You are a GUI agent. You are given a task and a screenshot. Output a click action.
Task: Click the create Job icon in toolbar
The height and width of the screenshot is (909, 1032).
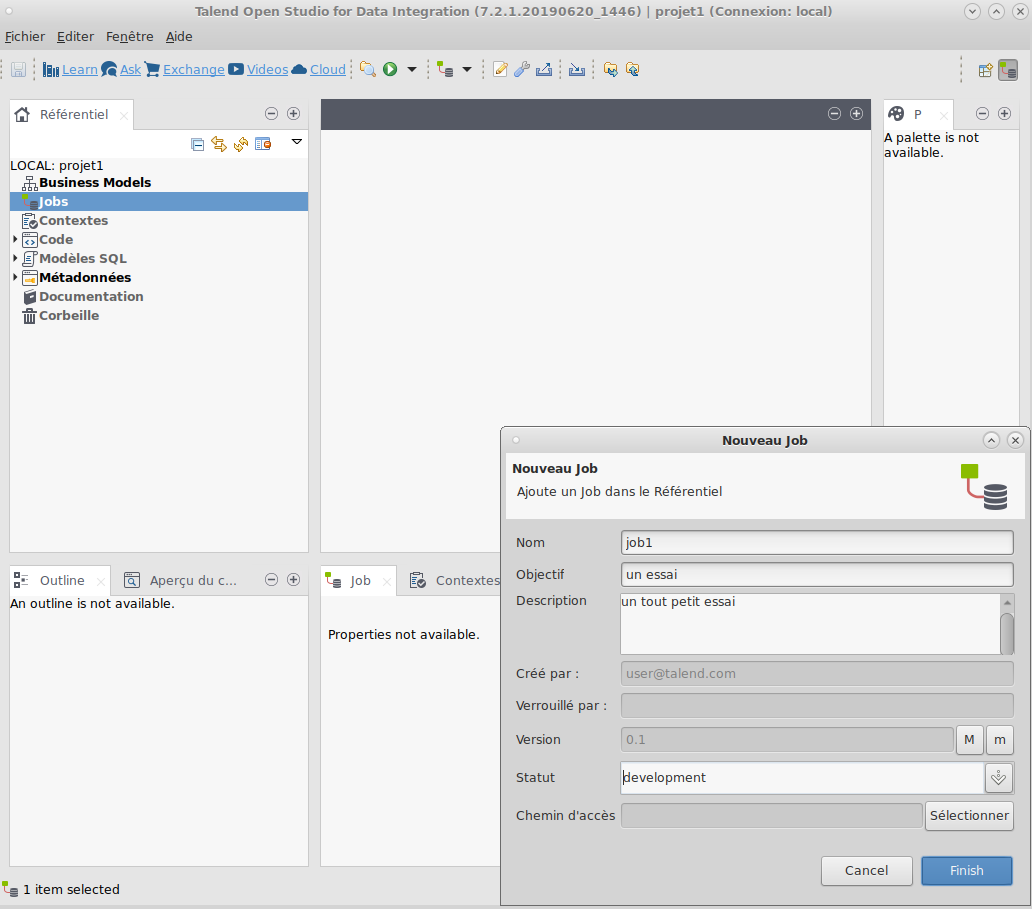pos(445,69)
